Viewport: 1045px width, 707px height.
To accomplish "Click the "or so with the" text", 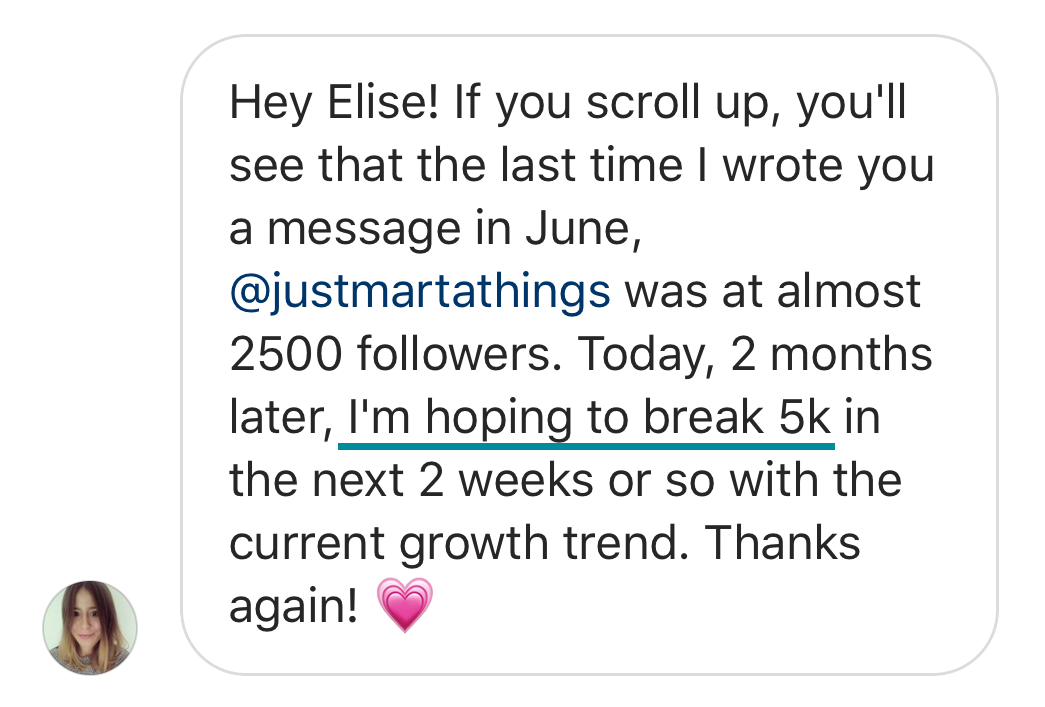I will click(731, 480).
